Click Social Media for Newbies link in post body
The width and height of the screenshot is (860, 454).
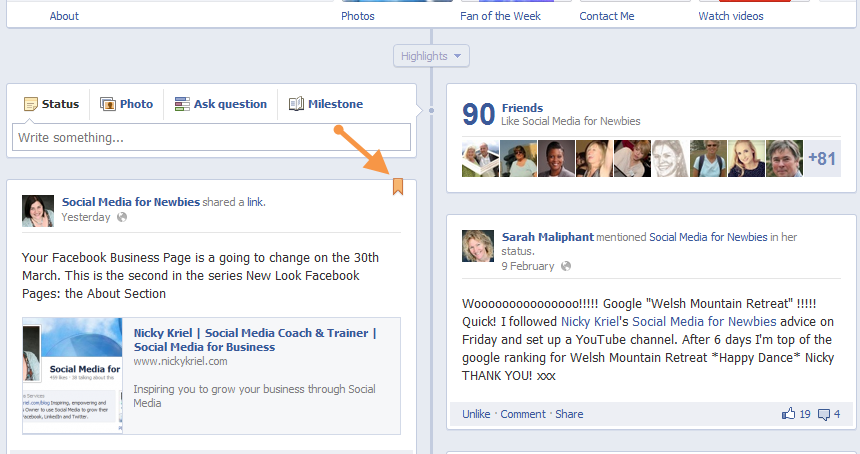coord(704,321)
